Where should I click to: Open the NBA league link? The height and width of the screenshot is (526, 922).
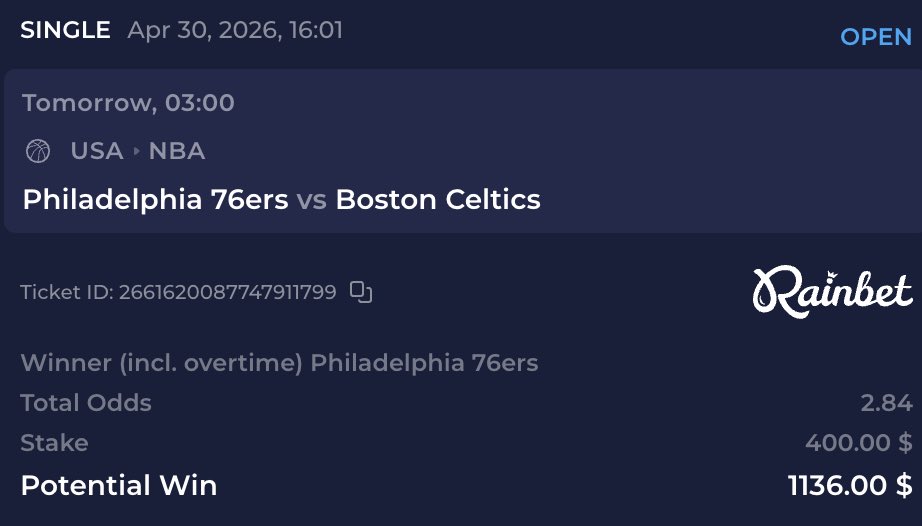(x=177, y=151)
